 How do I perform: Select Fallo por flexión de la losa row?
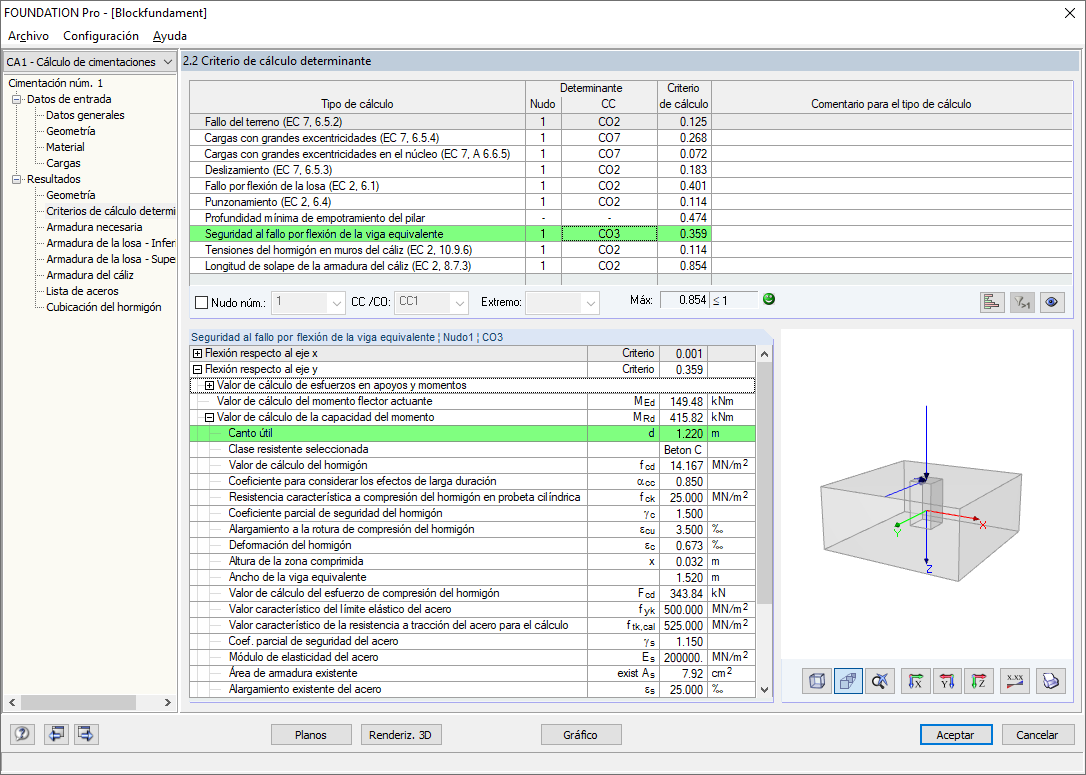click(630, 186)
